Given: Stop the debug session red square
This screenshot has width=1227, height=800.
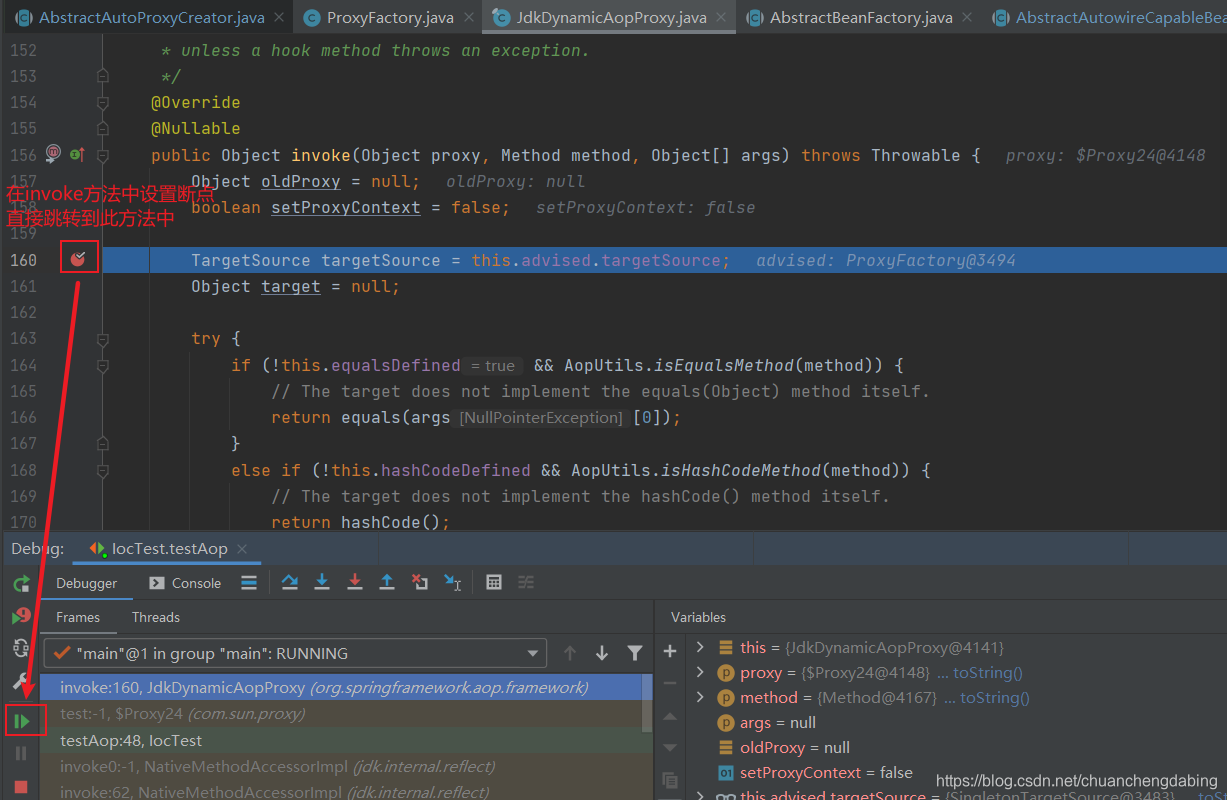Looking at the screenshot, I should click(21, 787).
